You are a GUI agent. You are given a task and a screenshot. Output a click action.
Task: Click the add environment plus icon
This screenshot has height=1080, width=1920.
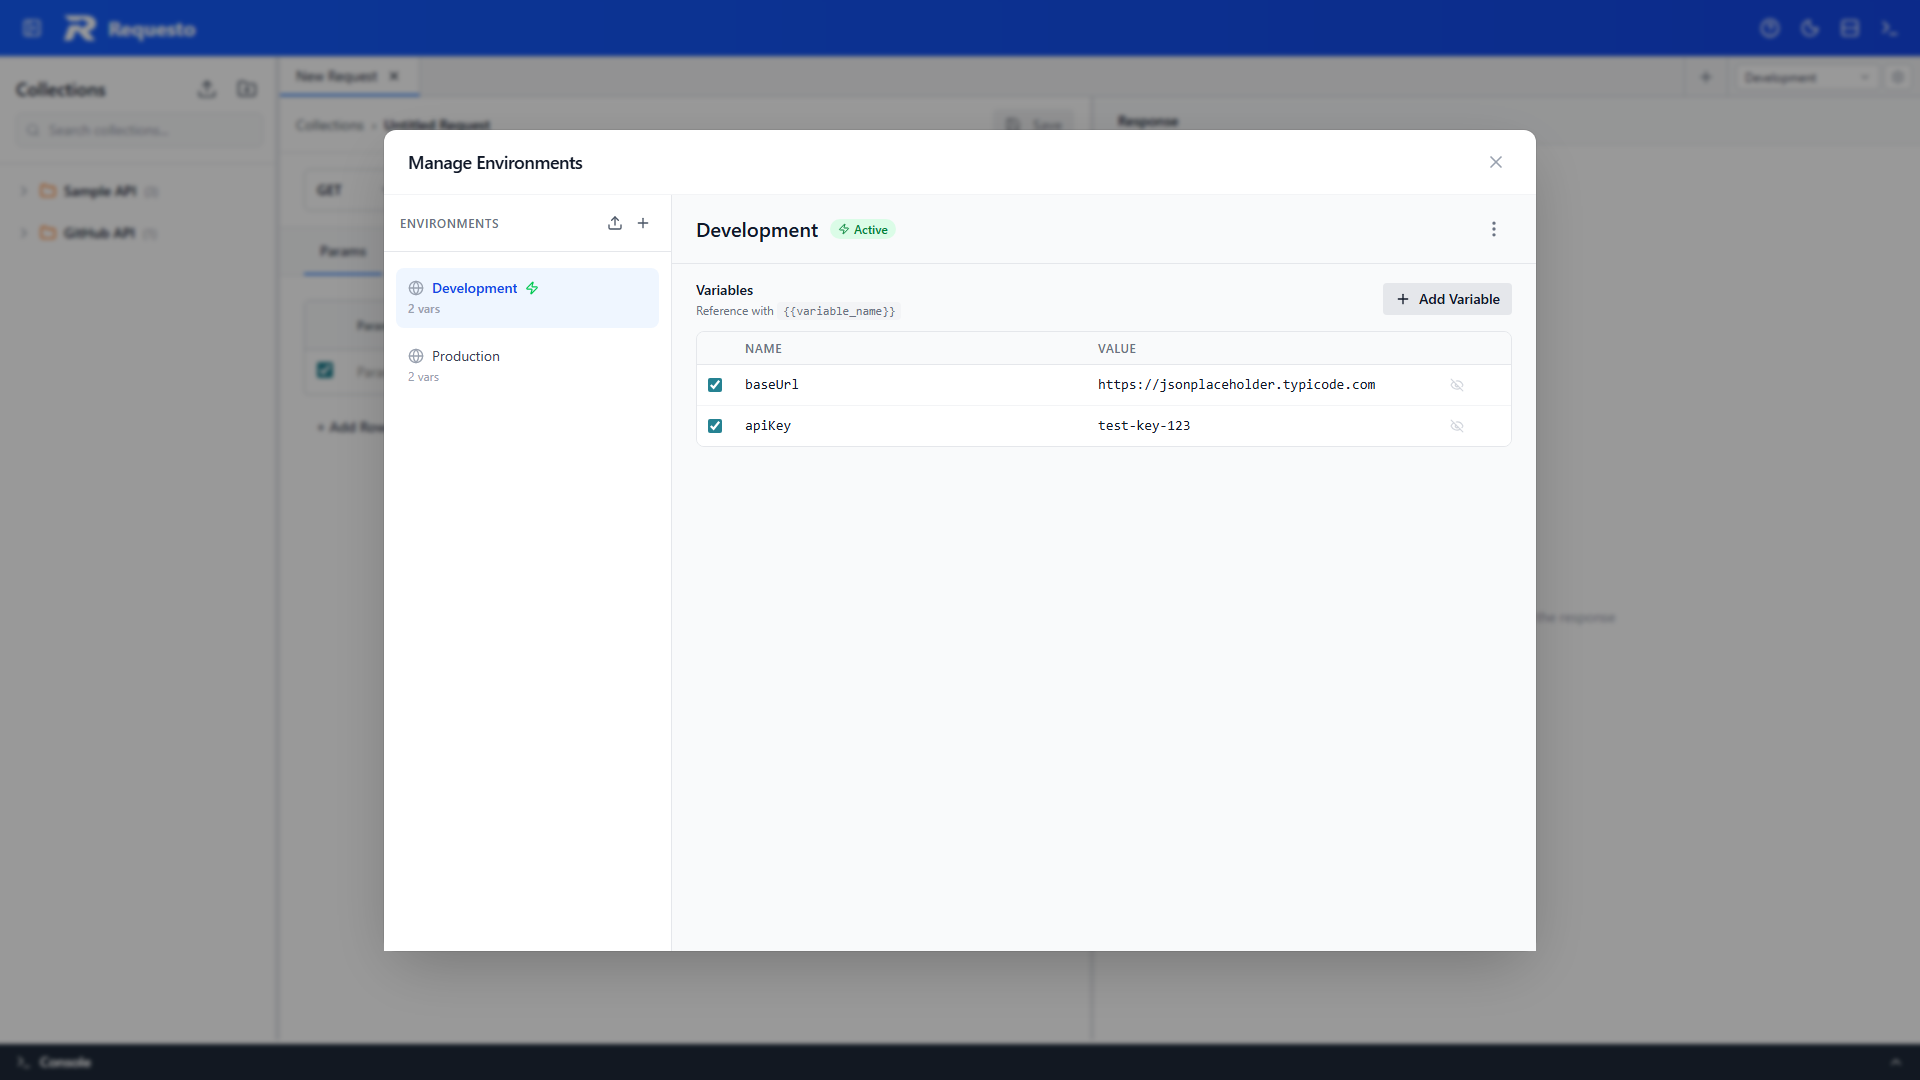click(x=643, y=223)
